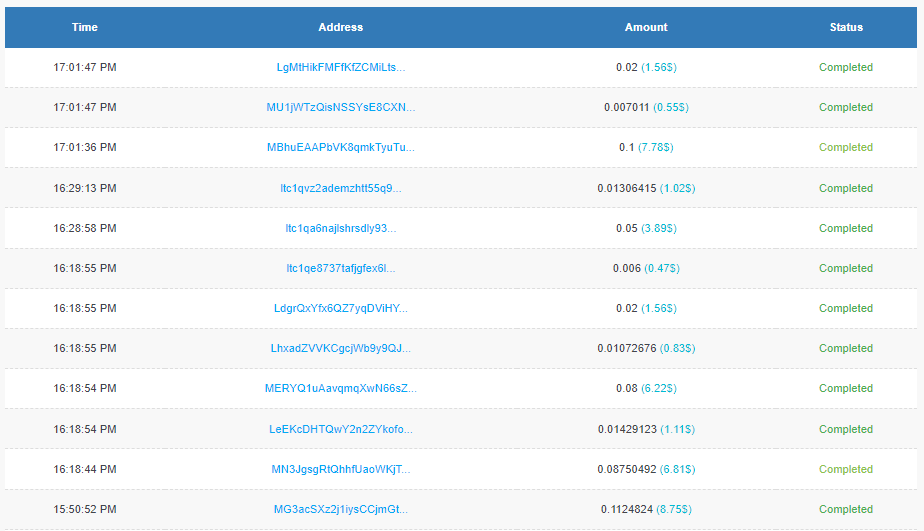The height and width of the screenshot is (531, 924).
Task: Click the 0.1124824 (8.75$) amount cell
Action: point(646,509)
